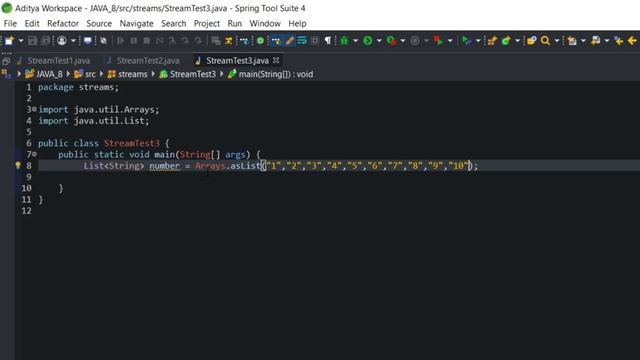Click the Last Edit Location arrow icon

tap(619, 40)
